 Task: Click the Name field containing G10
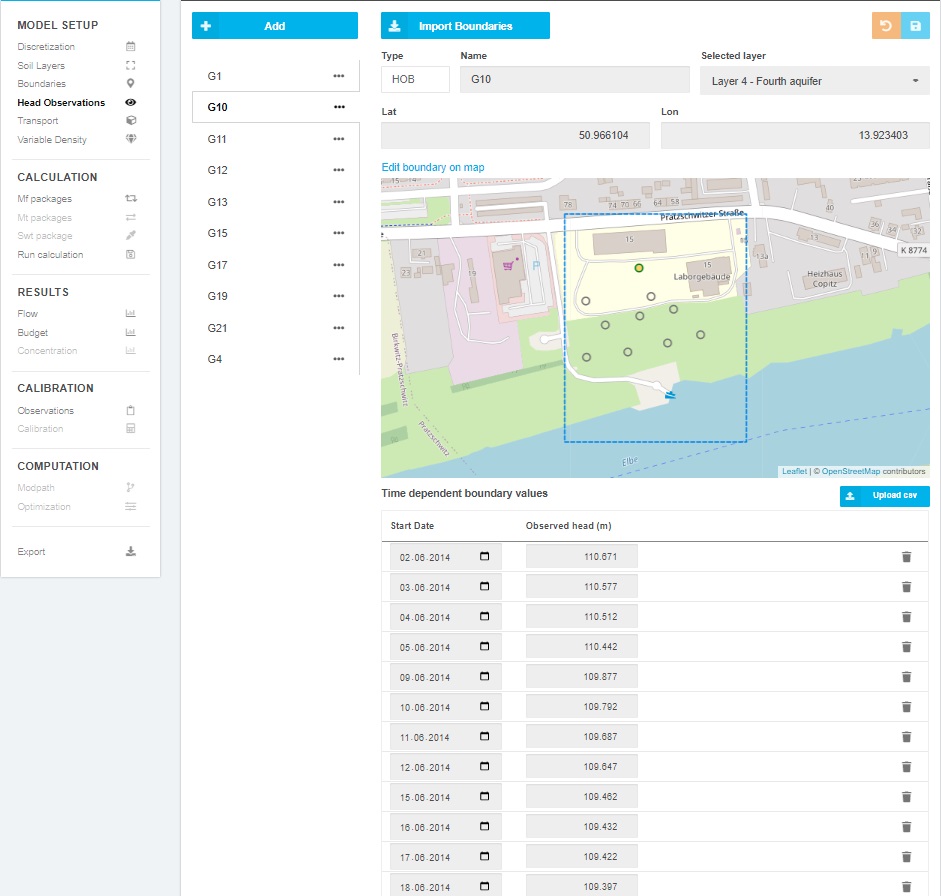tap(574, 81)
